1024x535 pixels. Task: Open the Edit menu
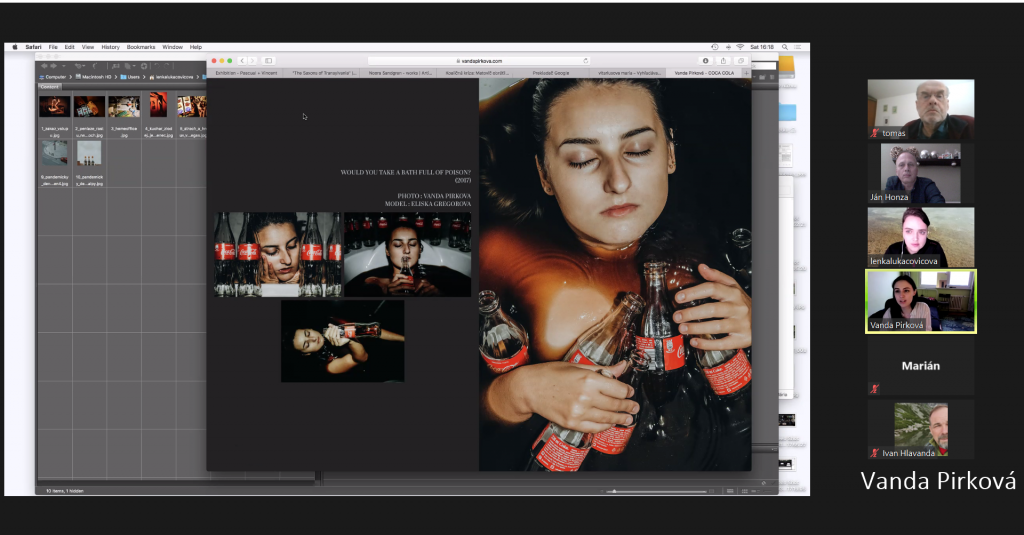pos(69,47)
